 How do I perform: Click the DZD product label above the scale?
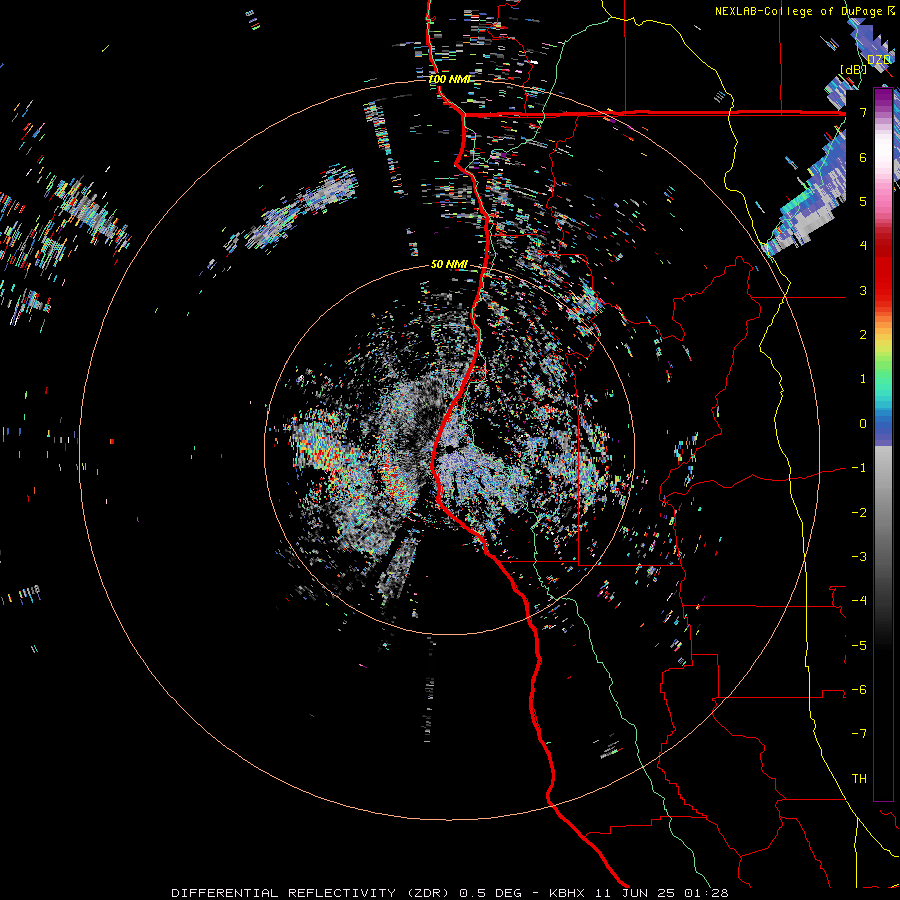(x=879, y=60)
